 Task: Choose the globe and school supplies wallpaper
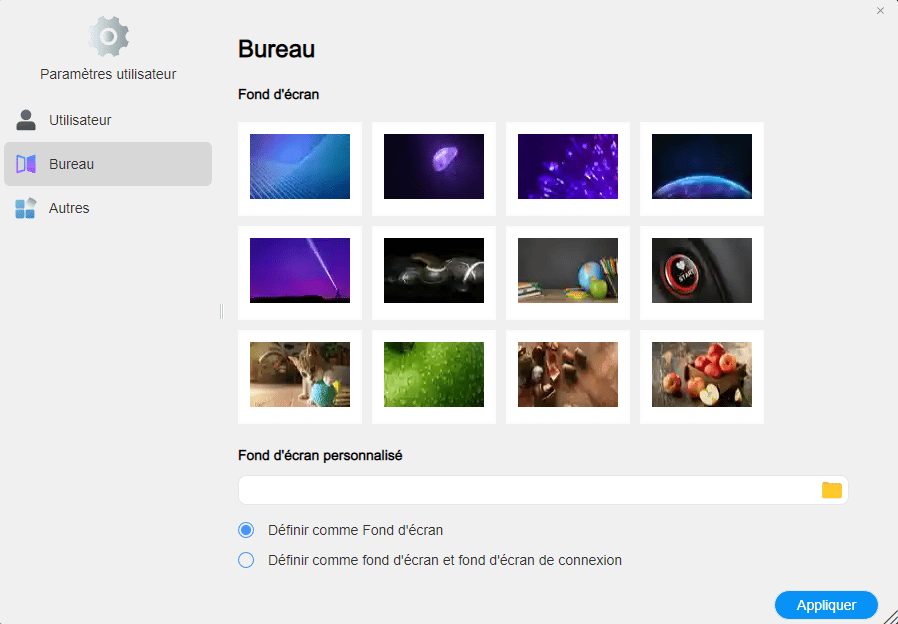pos(568,272)
